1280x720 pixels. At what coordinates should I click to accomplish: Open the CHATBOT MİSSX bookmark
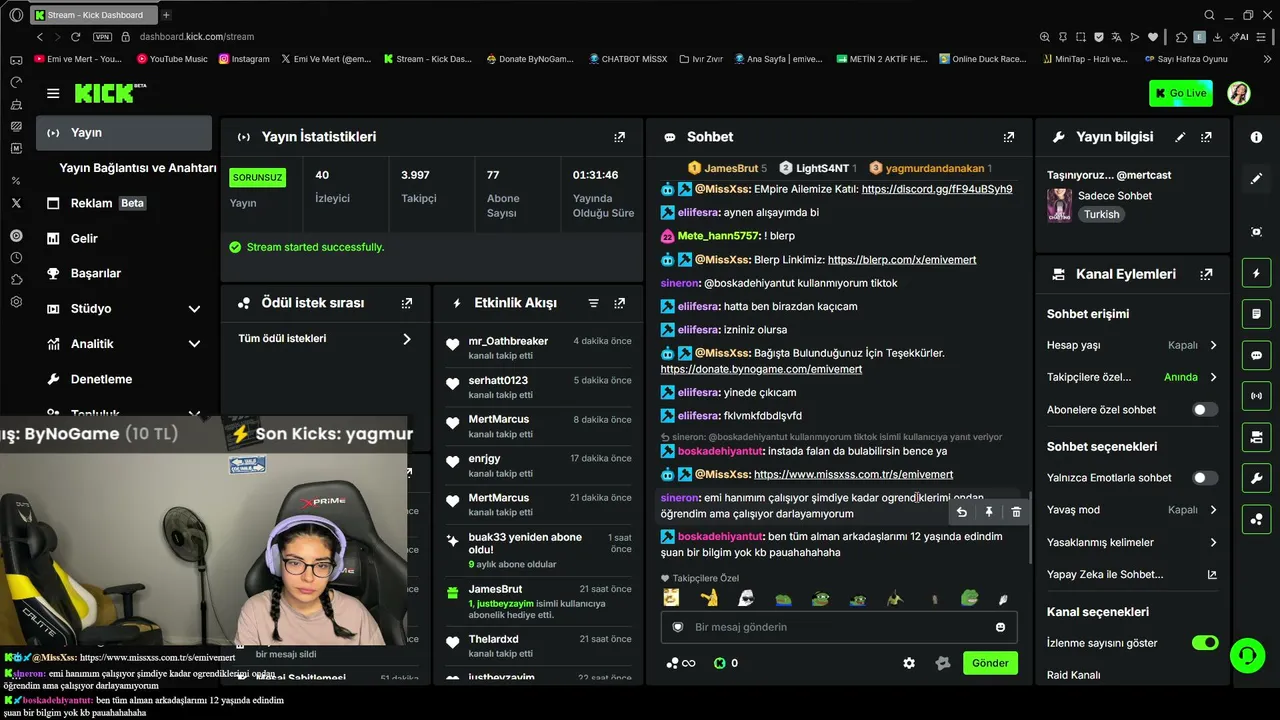(628, 59)
